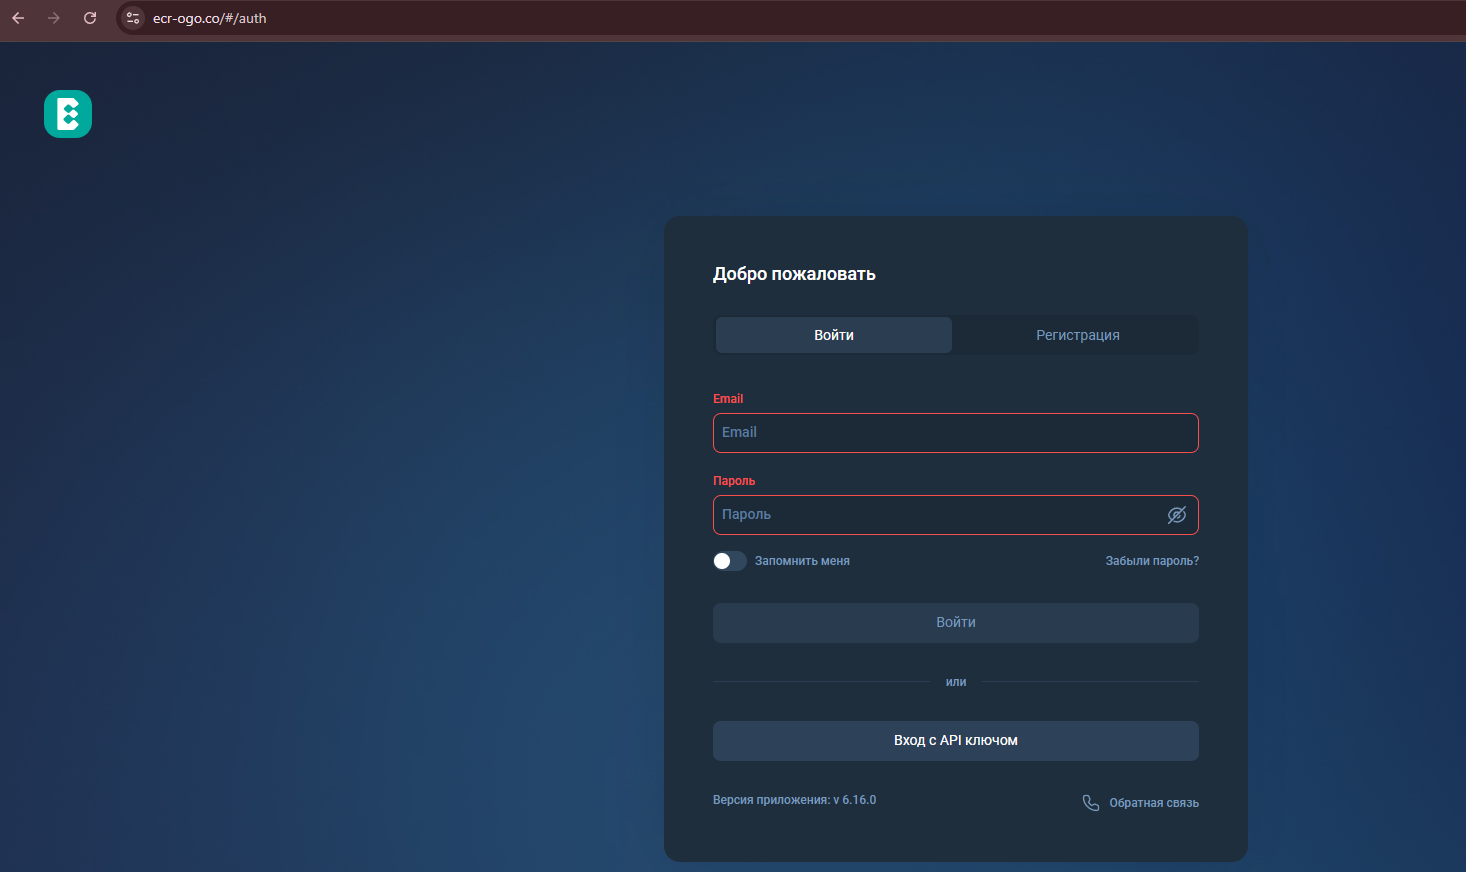This screenshot has height=872, width=1466.
Task: Click the green app logo
Action: click(x=68, y=114)
